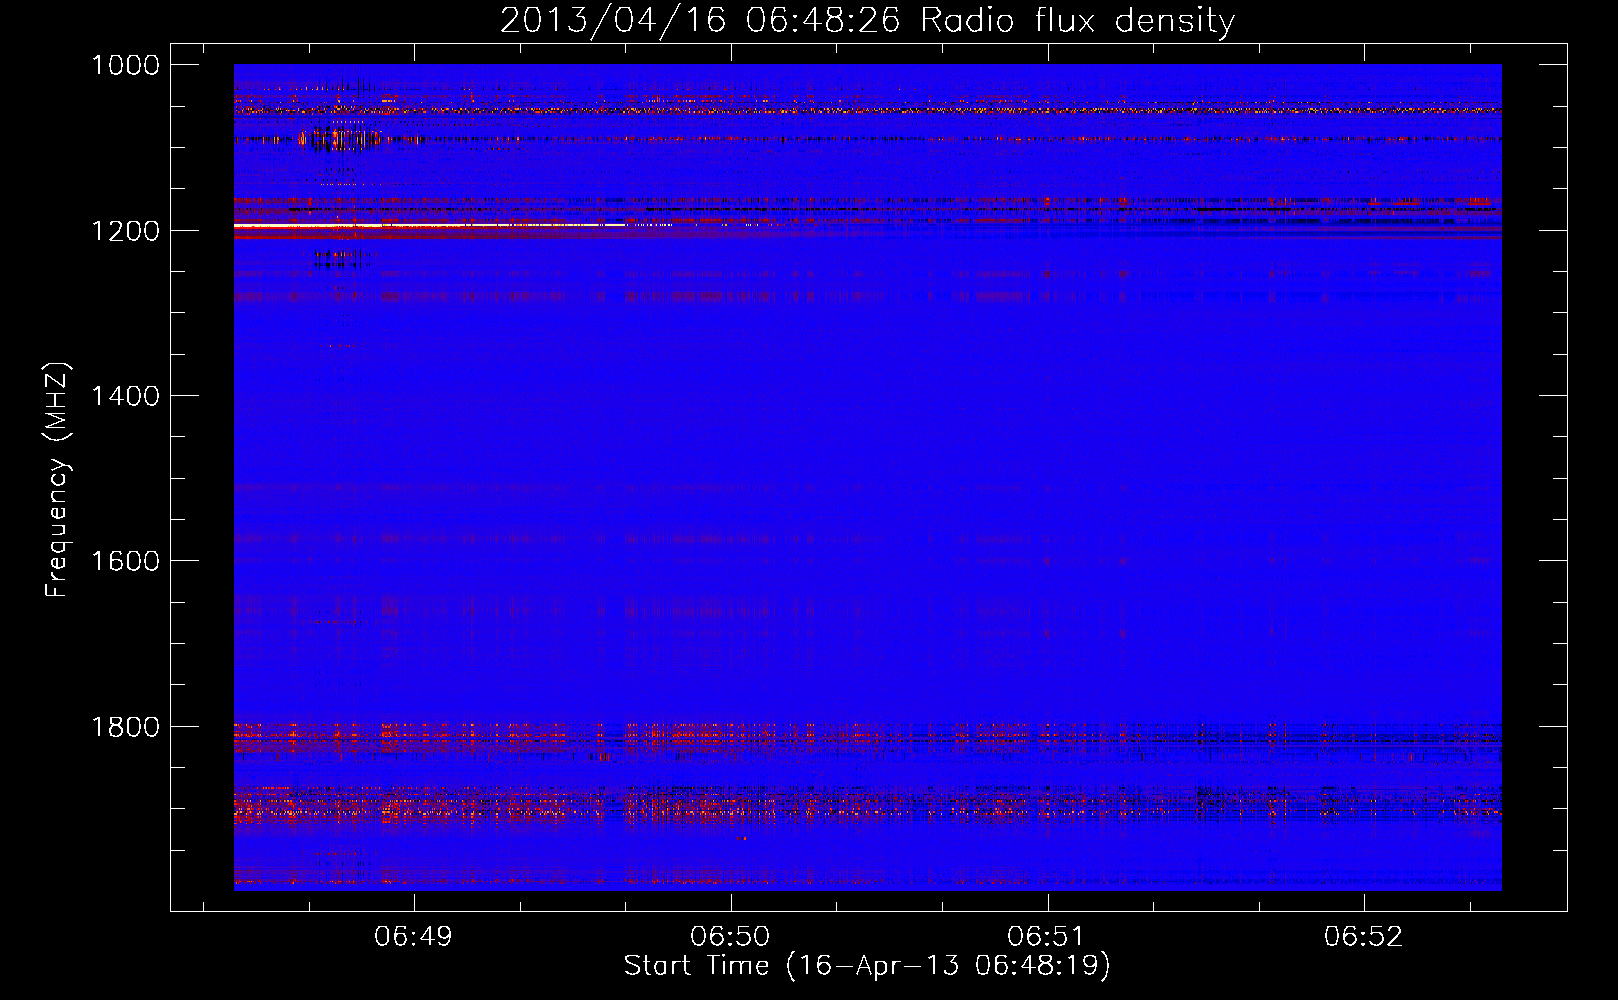Screen dimensions: 1618x1000
Task: Click the plot title "2013/04/16 06:48:26 Radio flux density"
Action: click(867, 20)
